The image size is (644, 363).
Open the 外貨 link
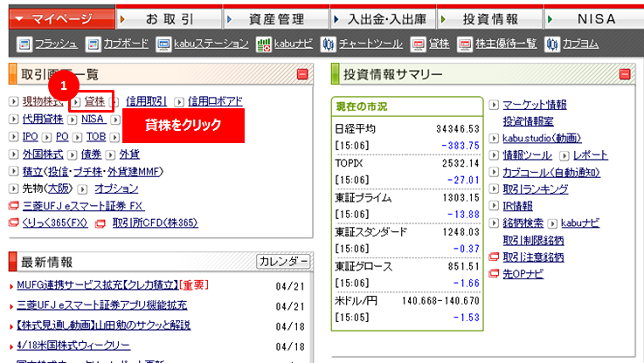pyautogui.click(x=129, y=154)
